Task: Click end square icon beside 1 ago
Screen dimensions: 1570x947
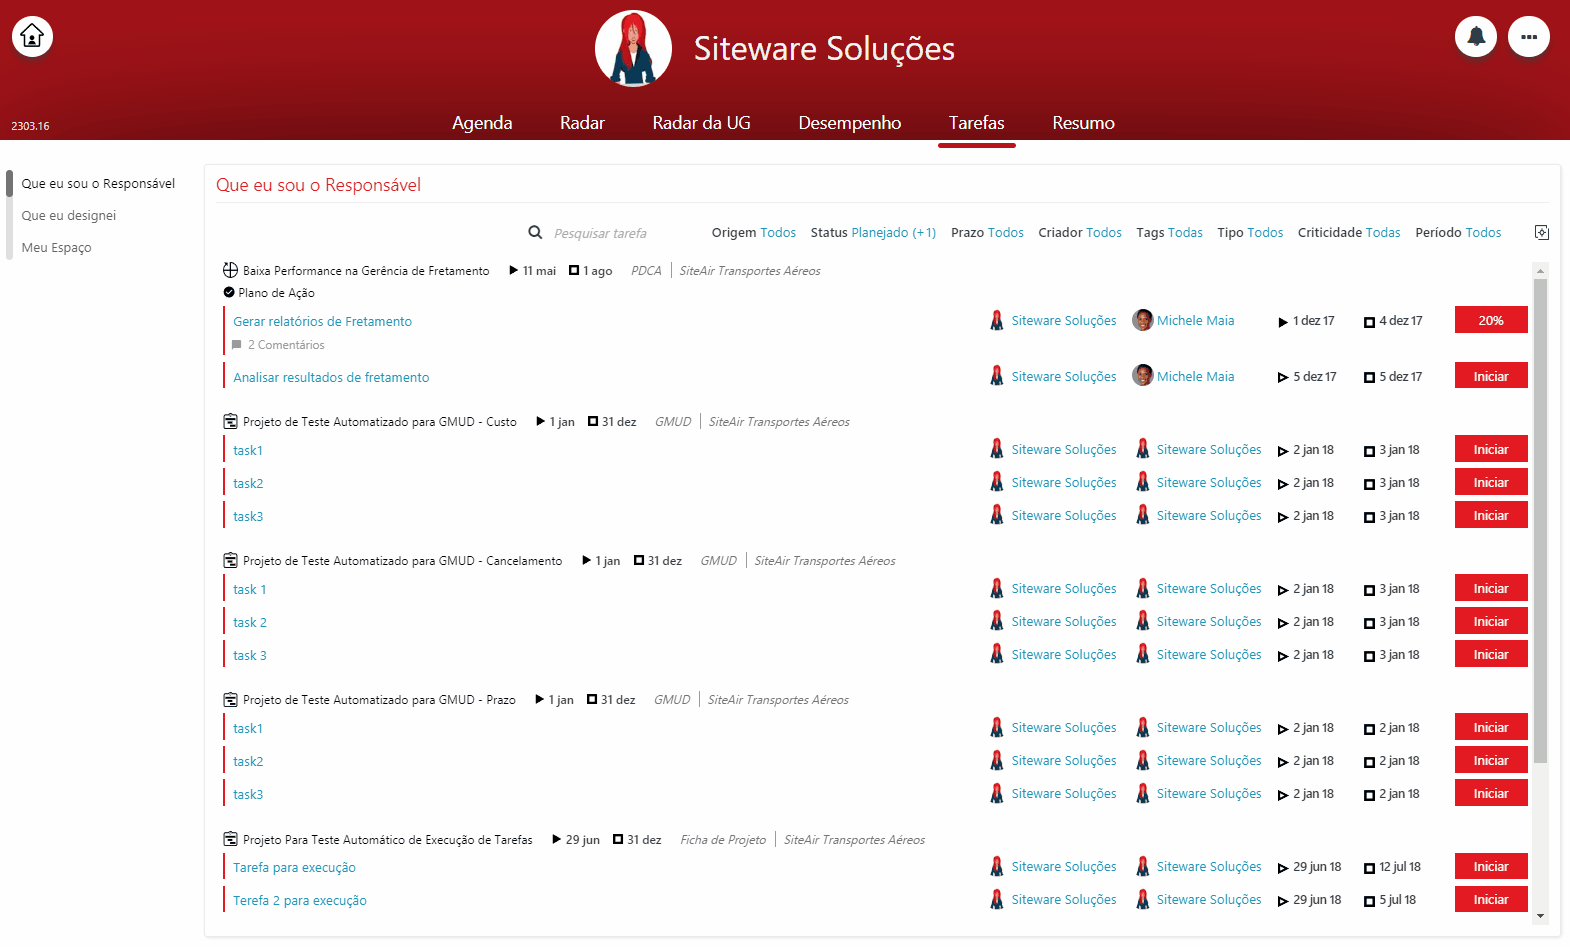Action: point(574,271)
